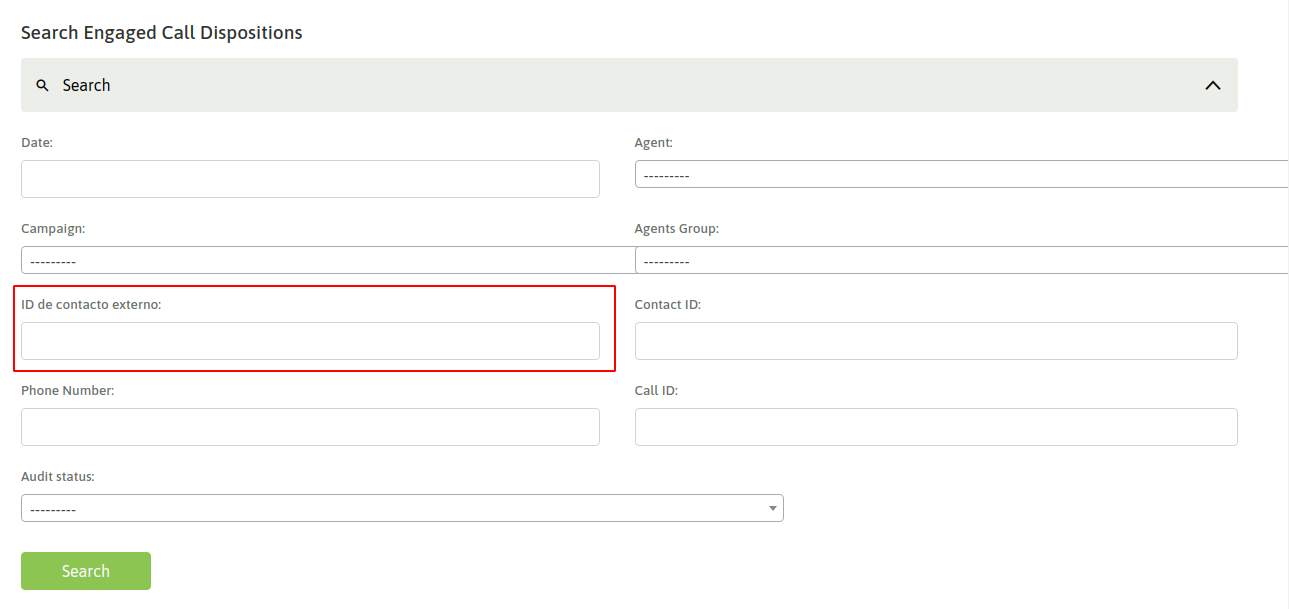Click the ID de contacto externo input field

pyautogui.click(x=310, y=341)
